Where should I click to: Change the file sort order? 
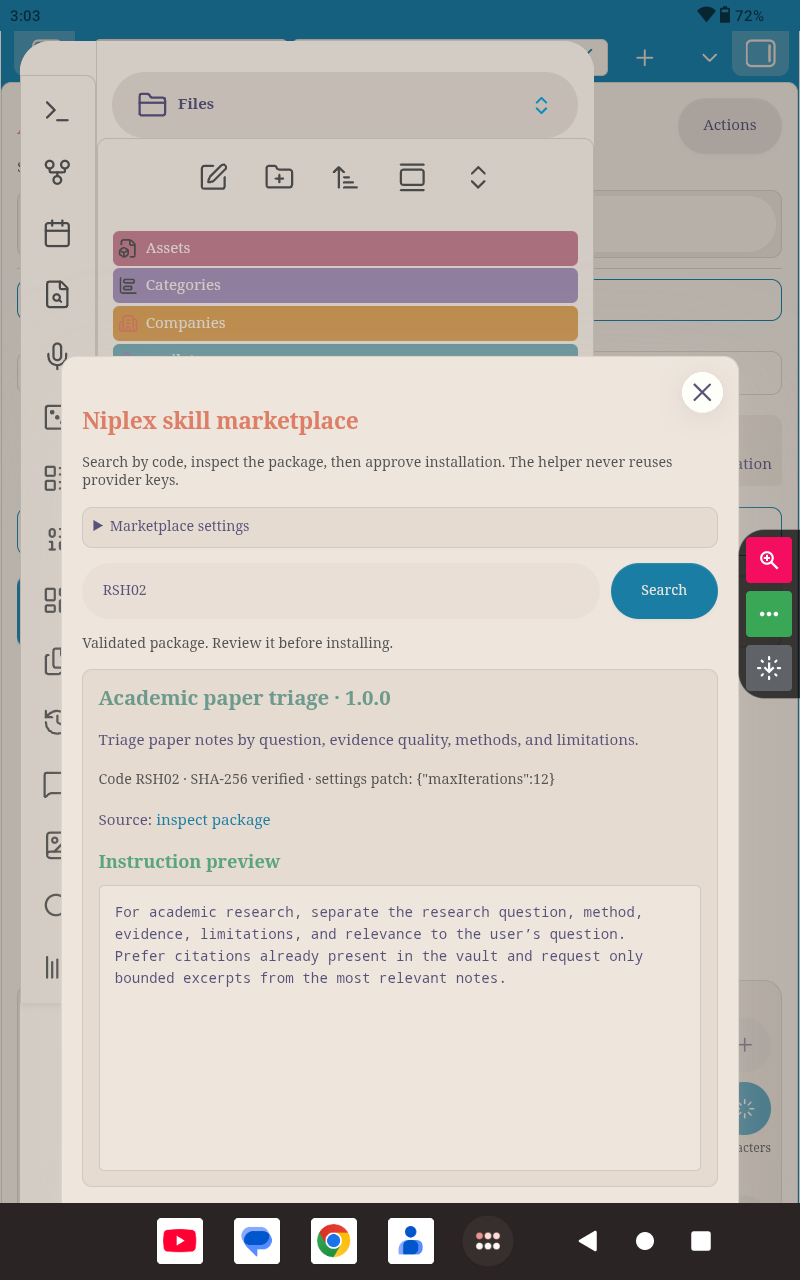pyautogui.click(x=345, y=177)
